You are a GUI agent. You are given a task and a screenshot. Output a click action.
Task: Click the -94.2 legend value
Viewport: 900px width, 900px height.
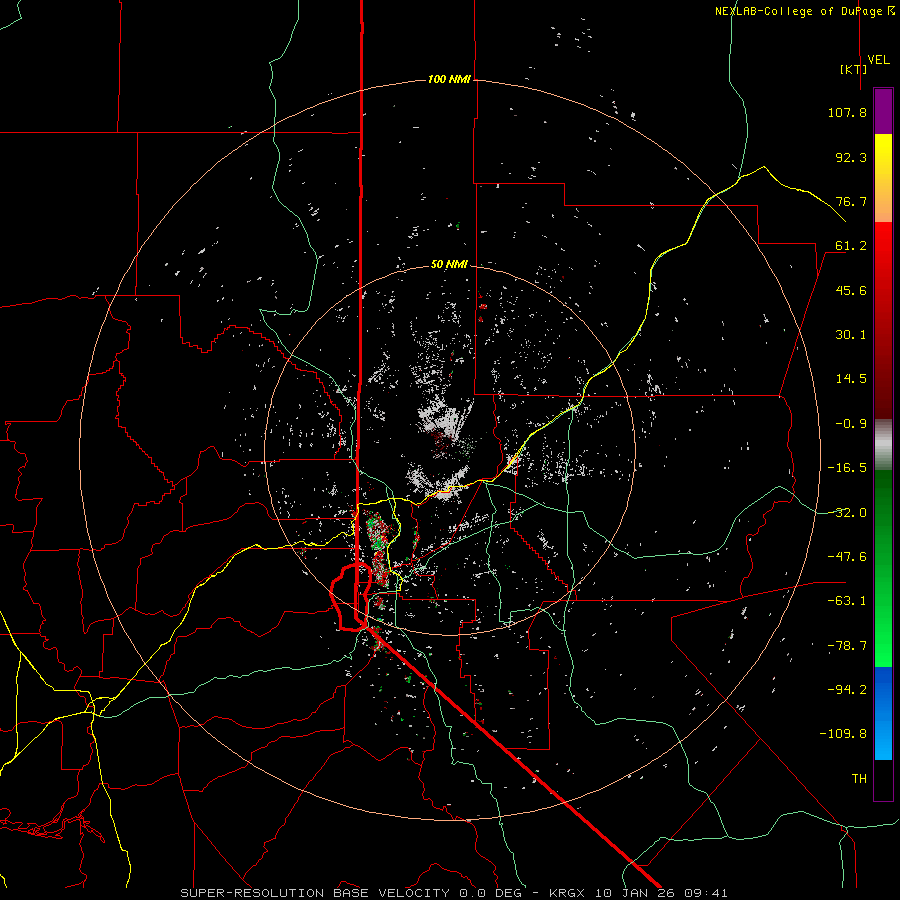click(847, 690)
